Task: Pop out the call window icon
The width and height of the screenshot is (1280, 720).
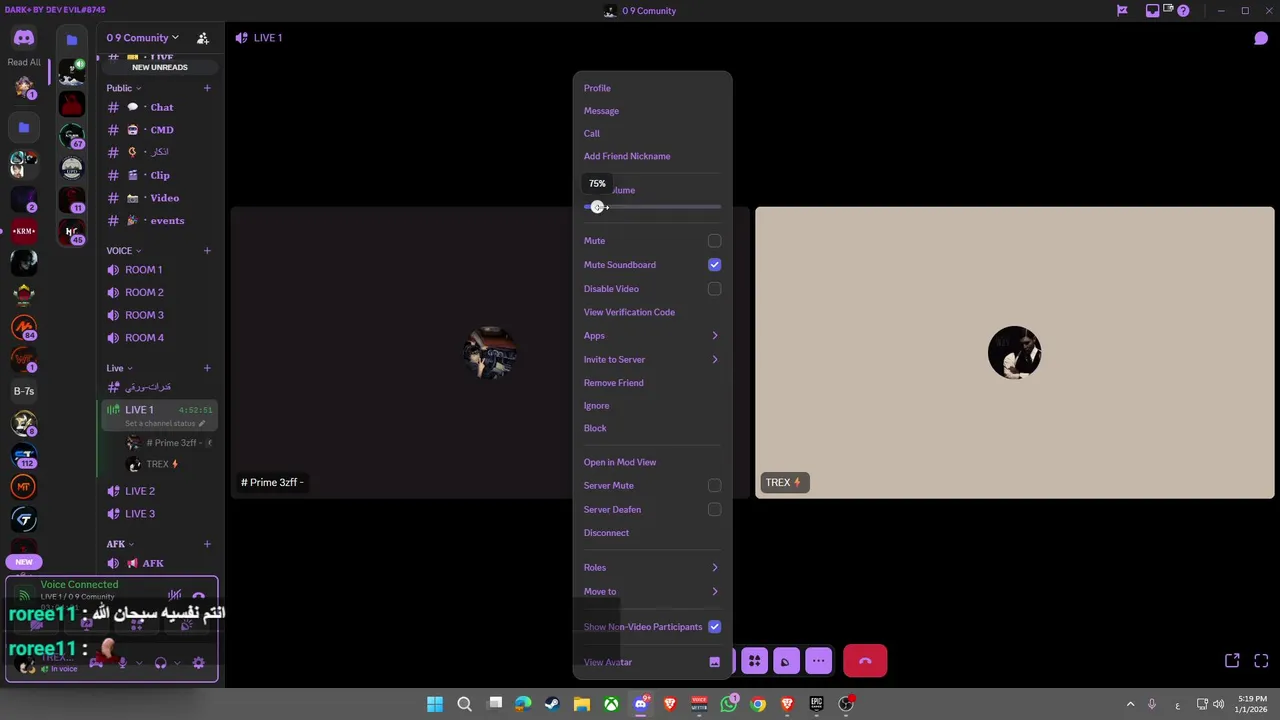Action: coord(1232,661)
